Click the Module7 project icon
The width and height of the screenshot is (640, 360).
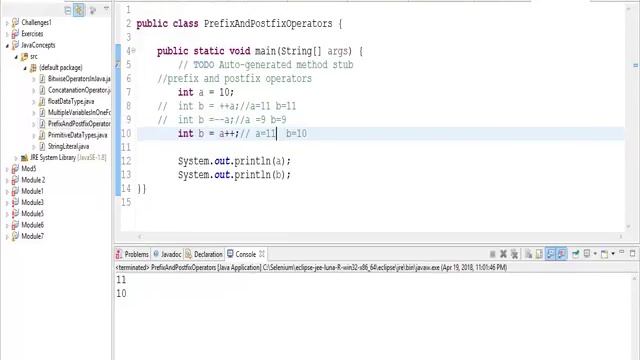15,236
